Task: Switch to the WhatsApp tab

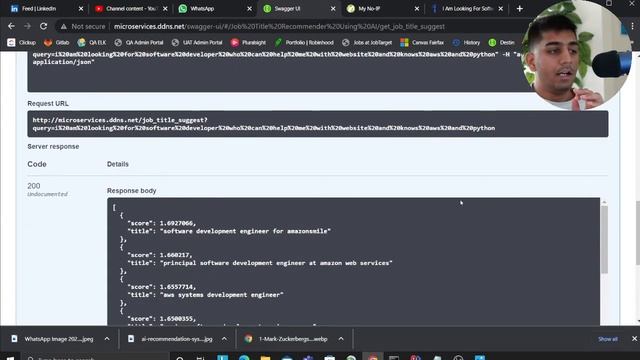Action: (x=202, y=9)
